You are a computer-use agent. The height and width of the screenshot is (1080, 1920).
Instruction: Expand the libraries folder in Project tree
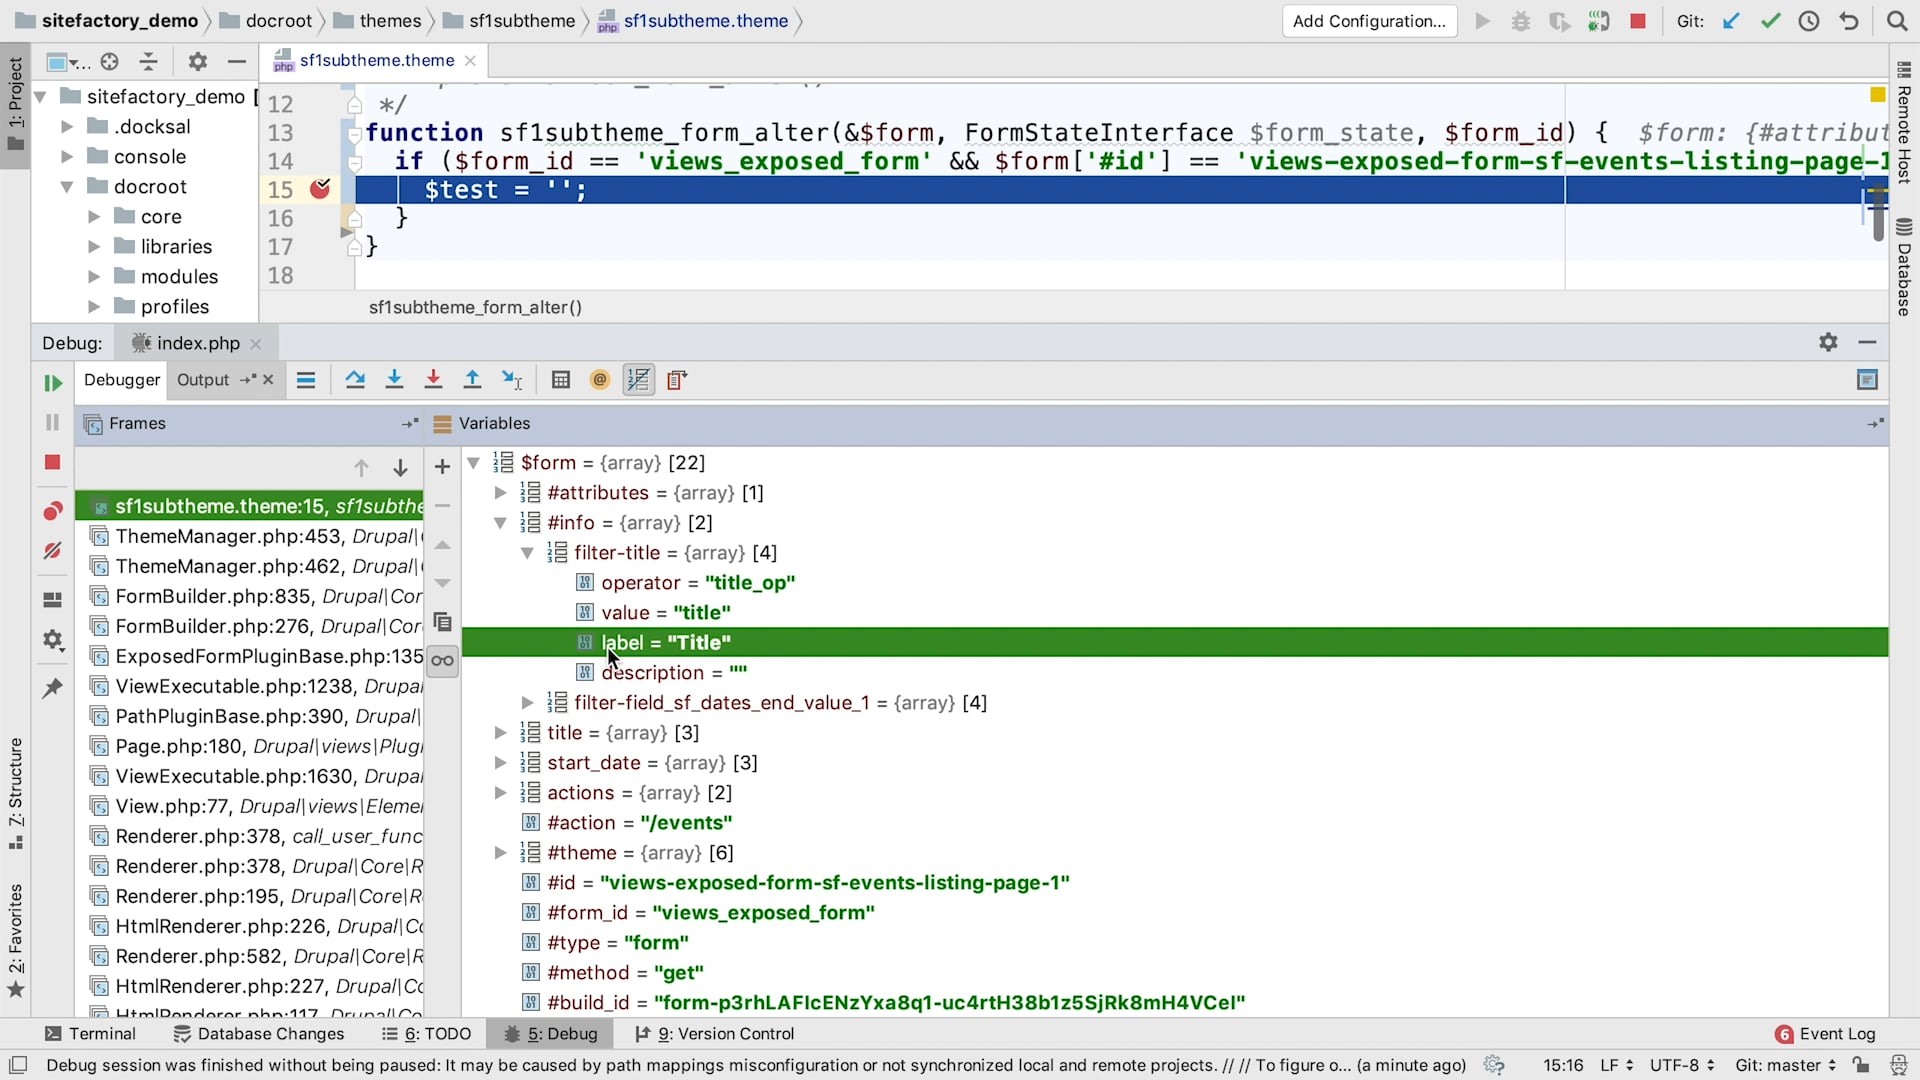[94, 247]
